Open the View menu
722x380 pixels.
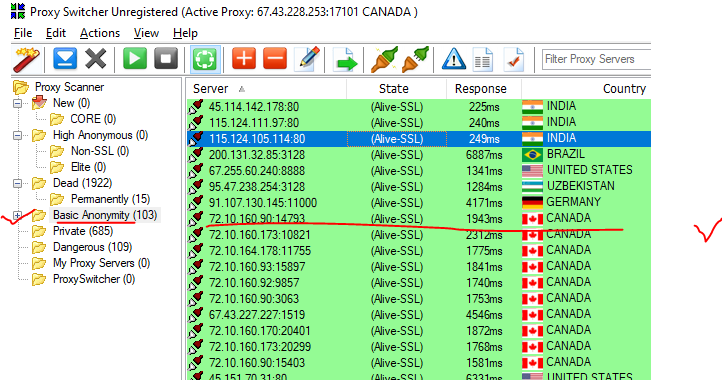tap(146, 33)
